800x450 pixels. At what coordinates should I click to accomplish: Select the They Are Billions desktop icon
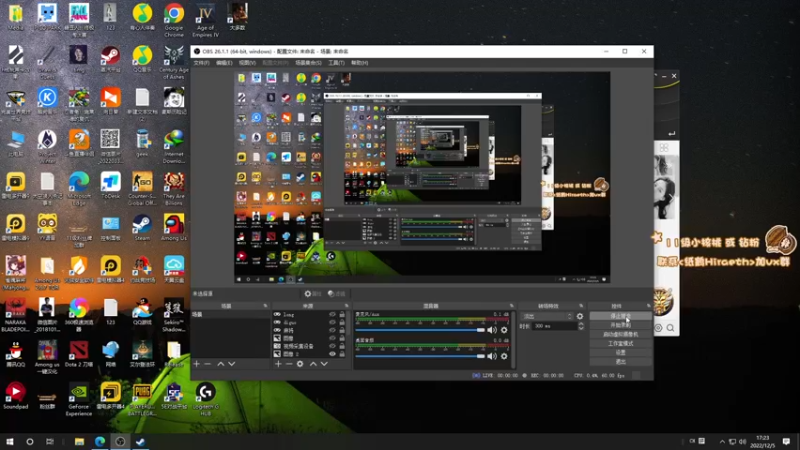pos(173,188)
